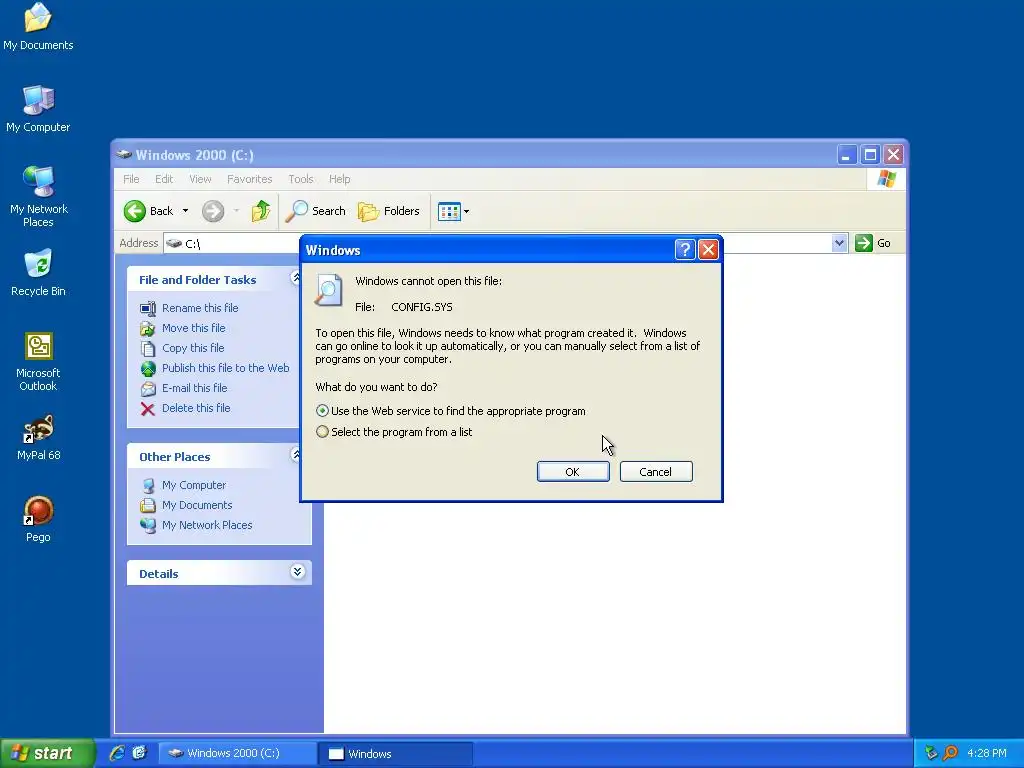
Task: Launch the Pego desktop shortcut
Action: pyautogui.click(x=38, y=519)
